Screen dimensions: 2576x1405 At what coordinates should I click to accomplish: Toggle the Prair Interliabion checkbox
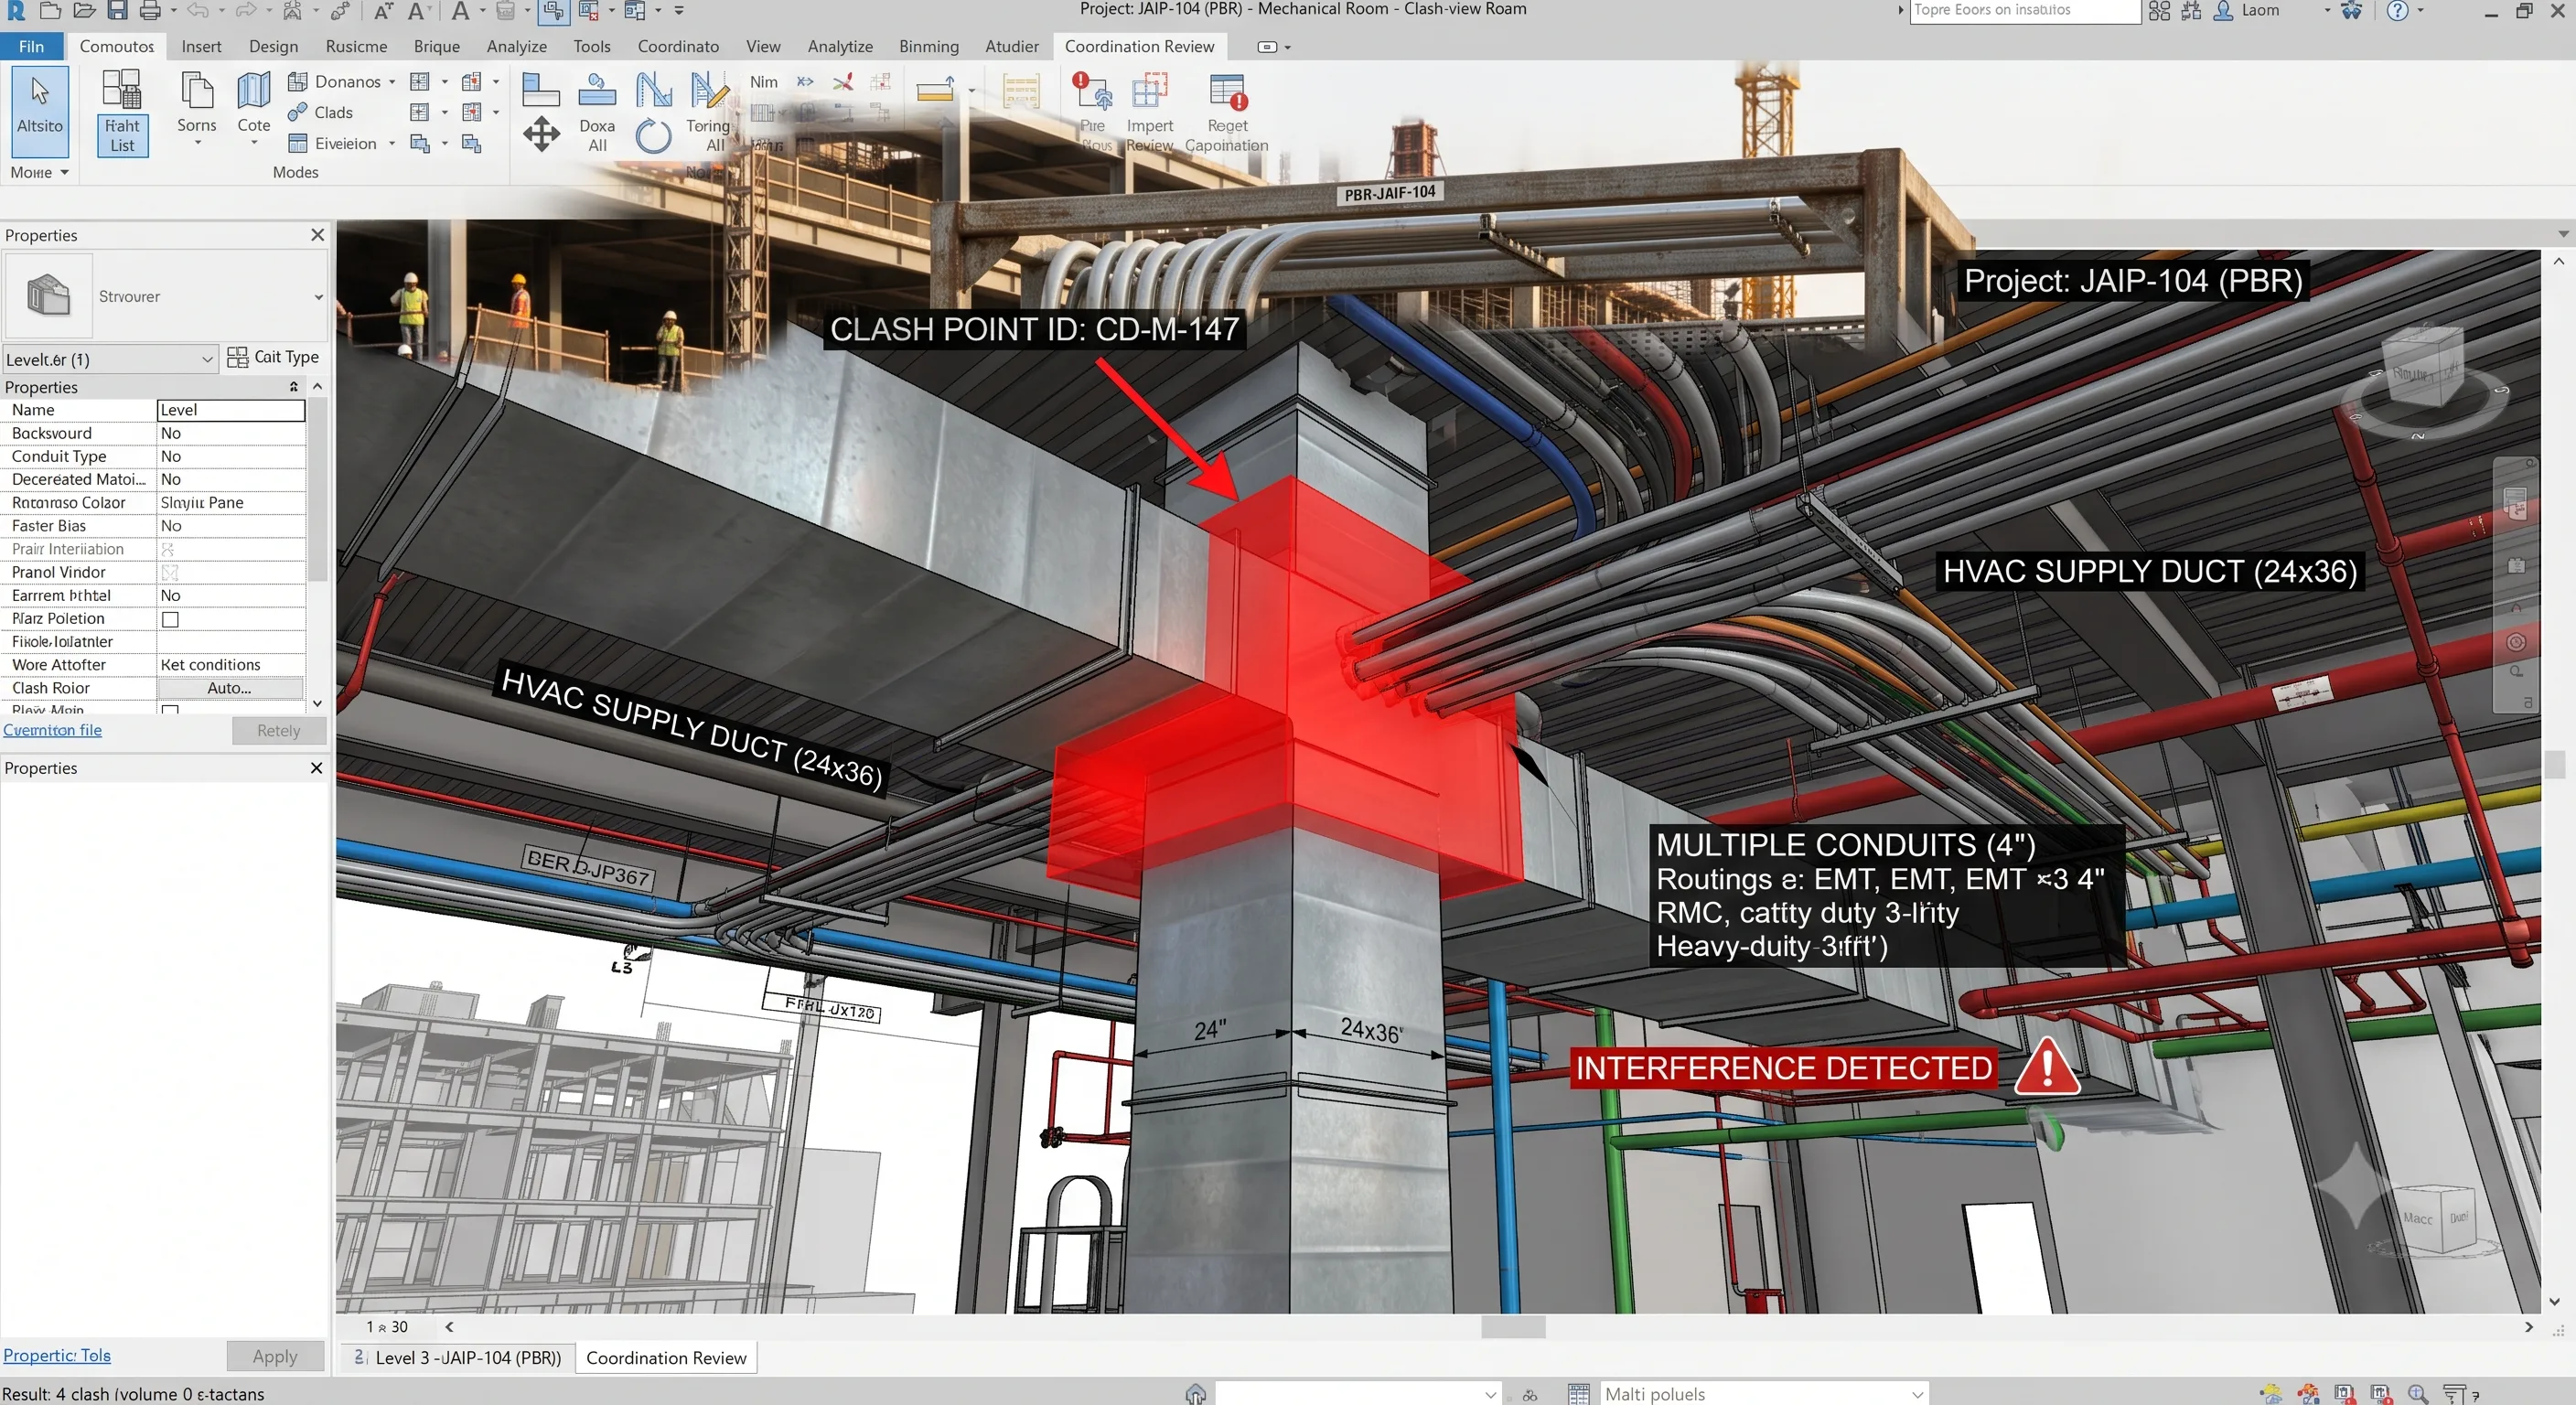click(168, 549)
